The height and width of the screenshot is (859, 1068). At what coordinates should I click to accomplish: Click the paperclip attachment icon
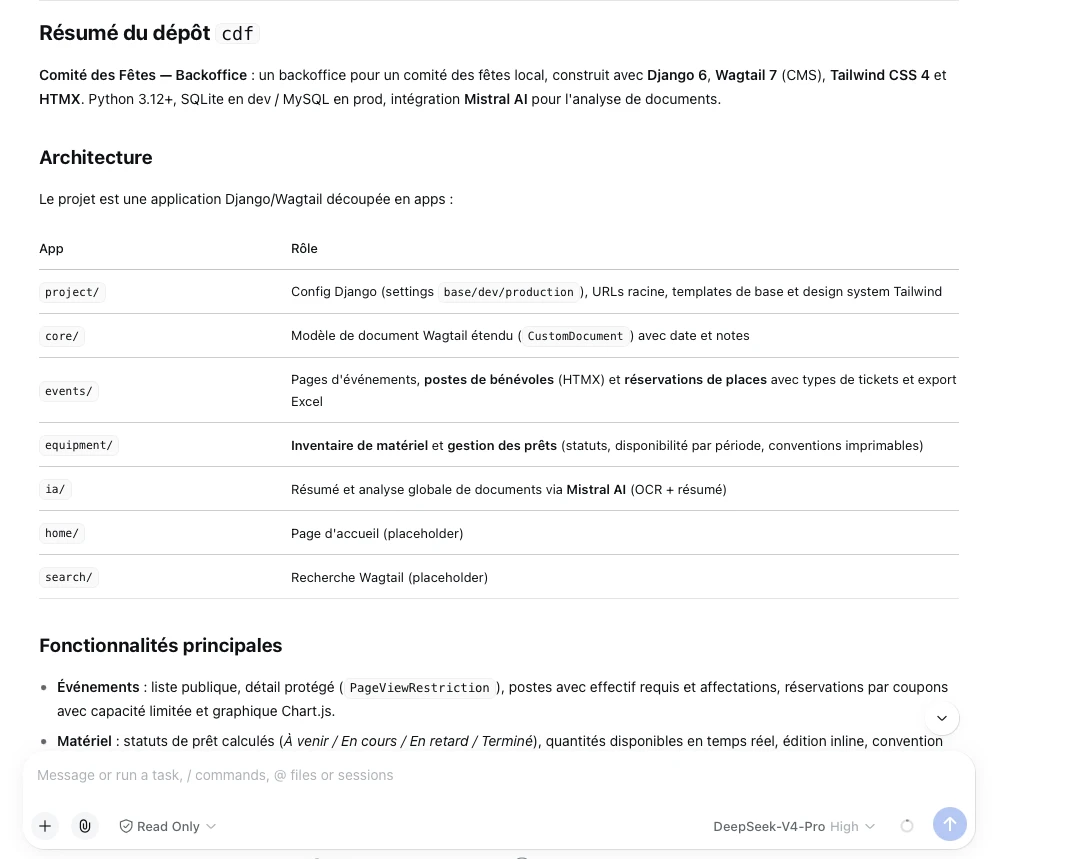click(84, 826)
